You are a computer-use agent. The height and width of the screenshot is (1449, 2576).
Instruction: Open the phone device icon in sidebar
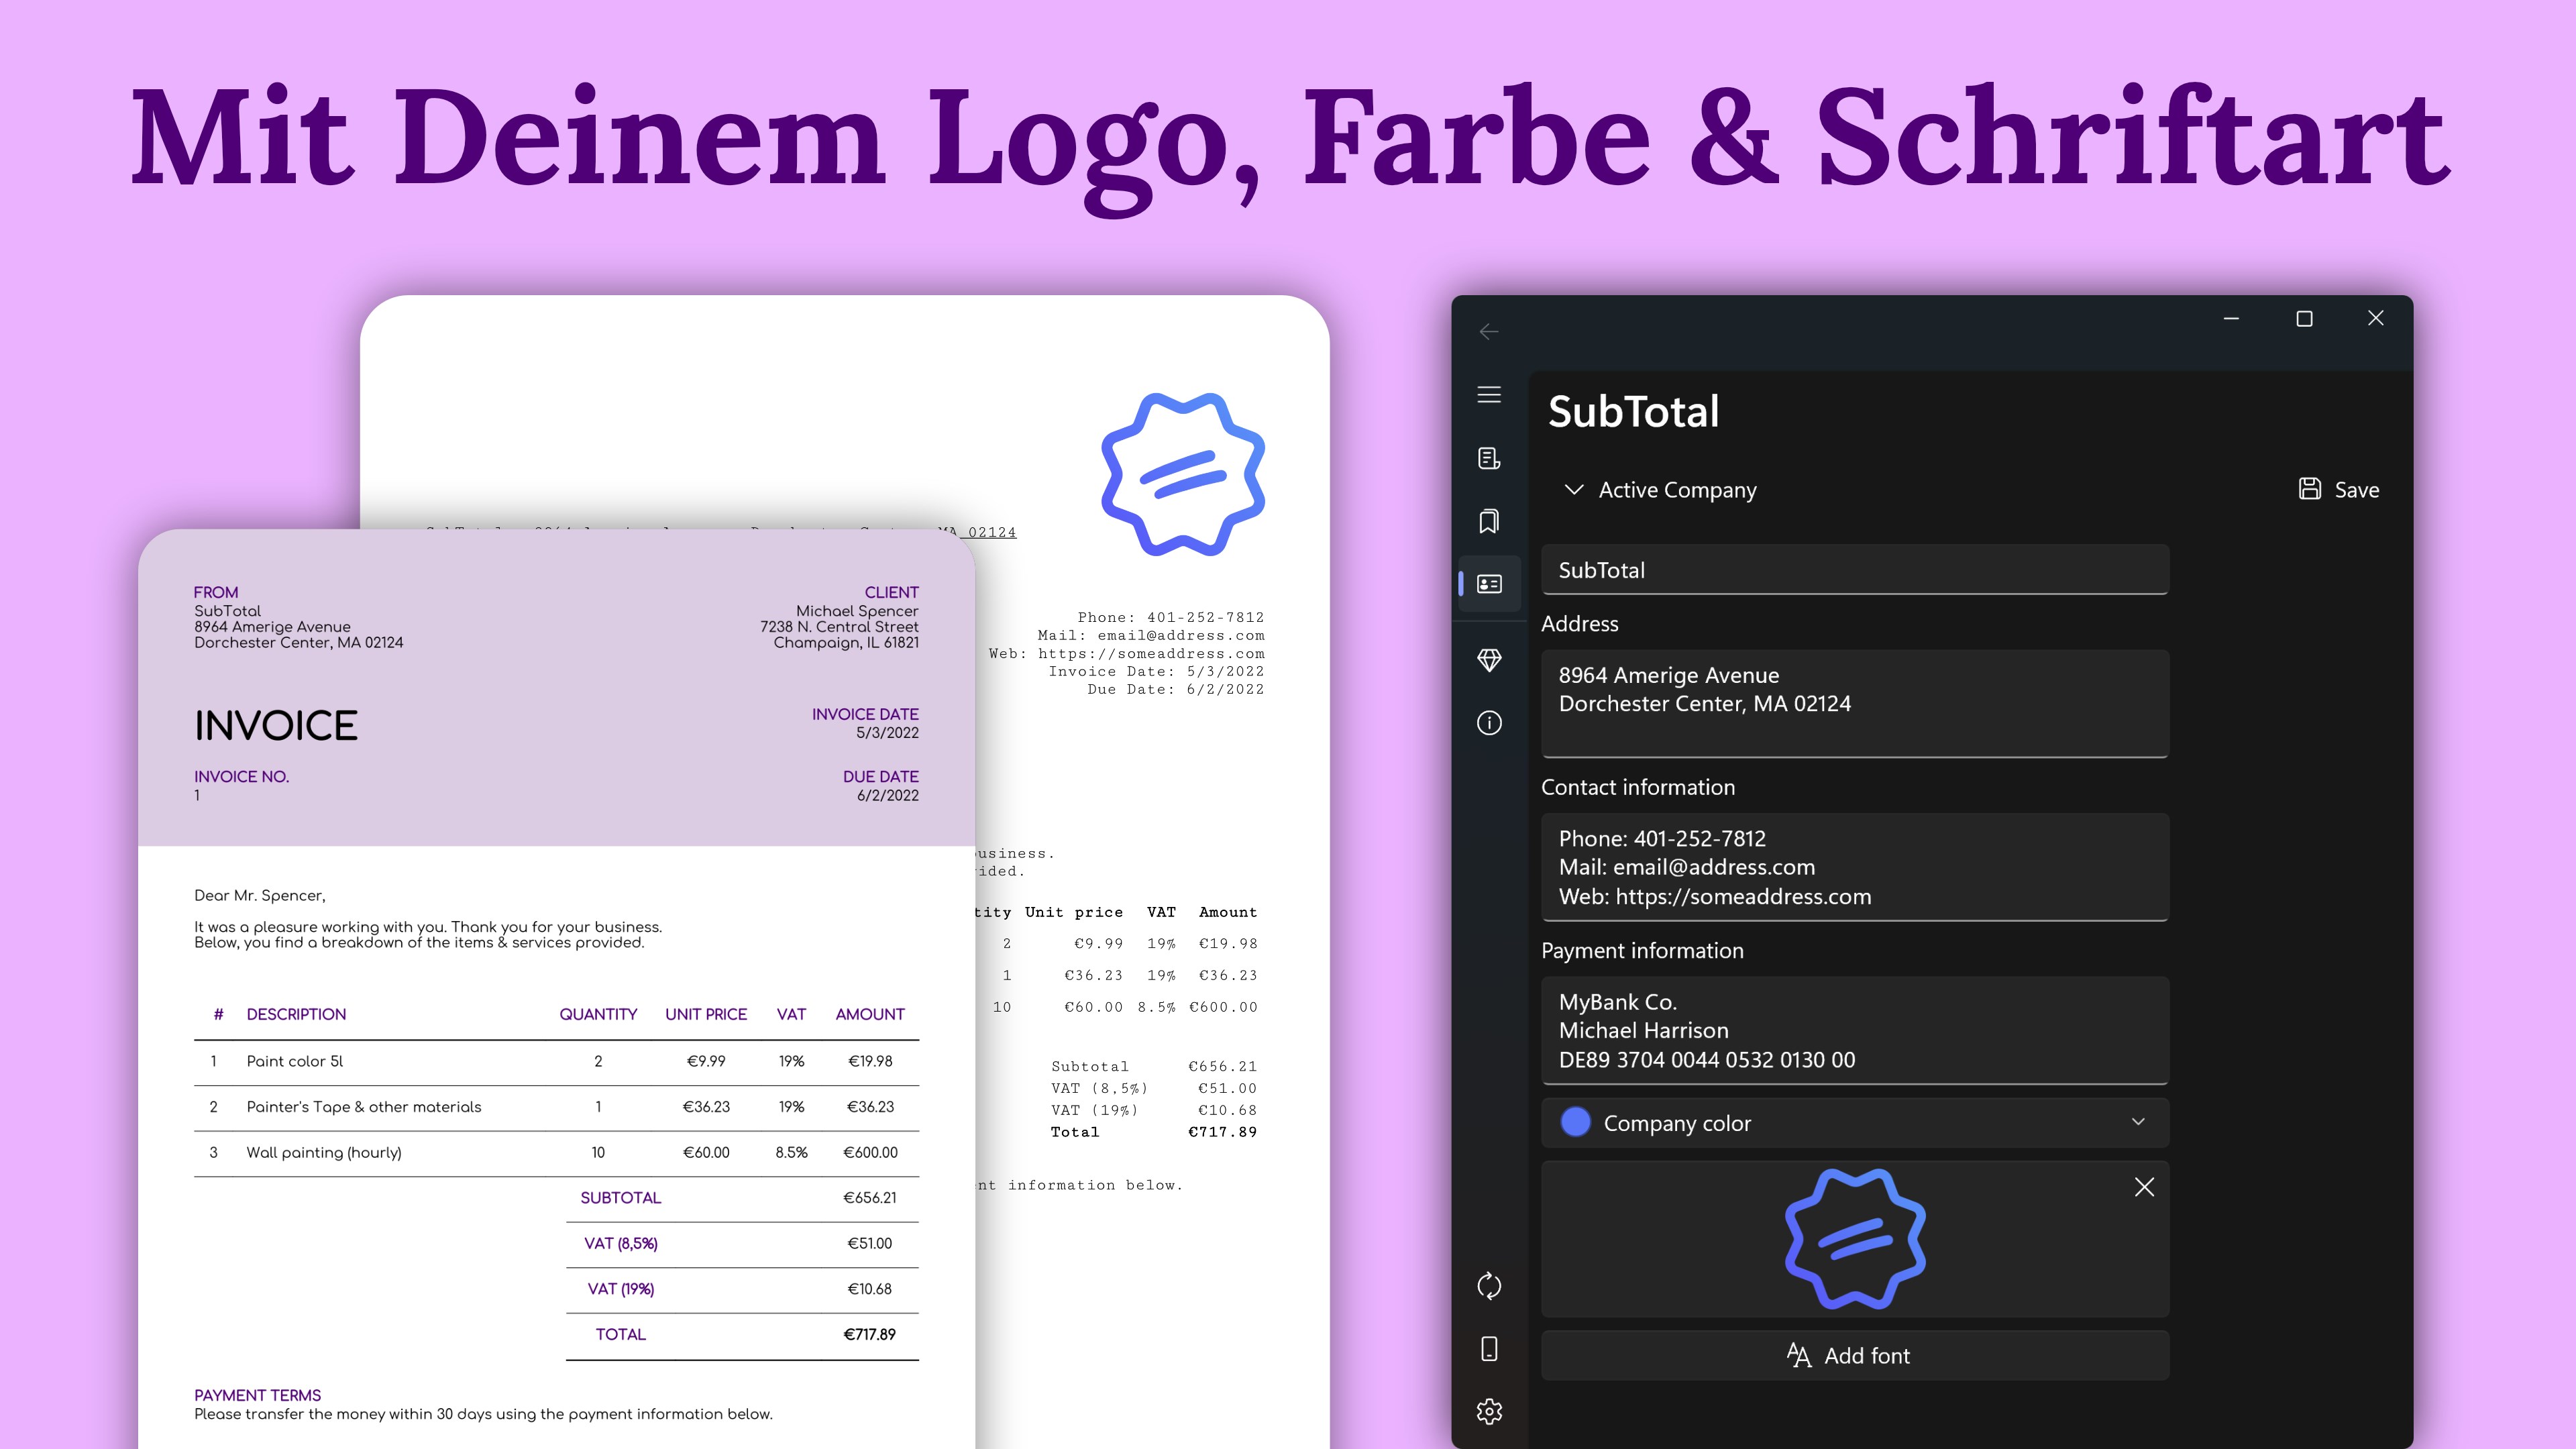point(1489,1349)
